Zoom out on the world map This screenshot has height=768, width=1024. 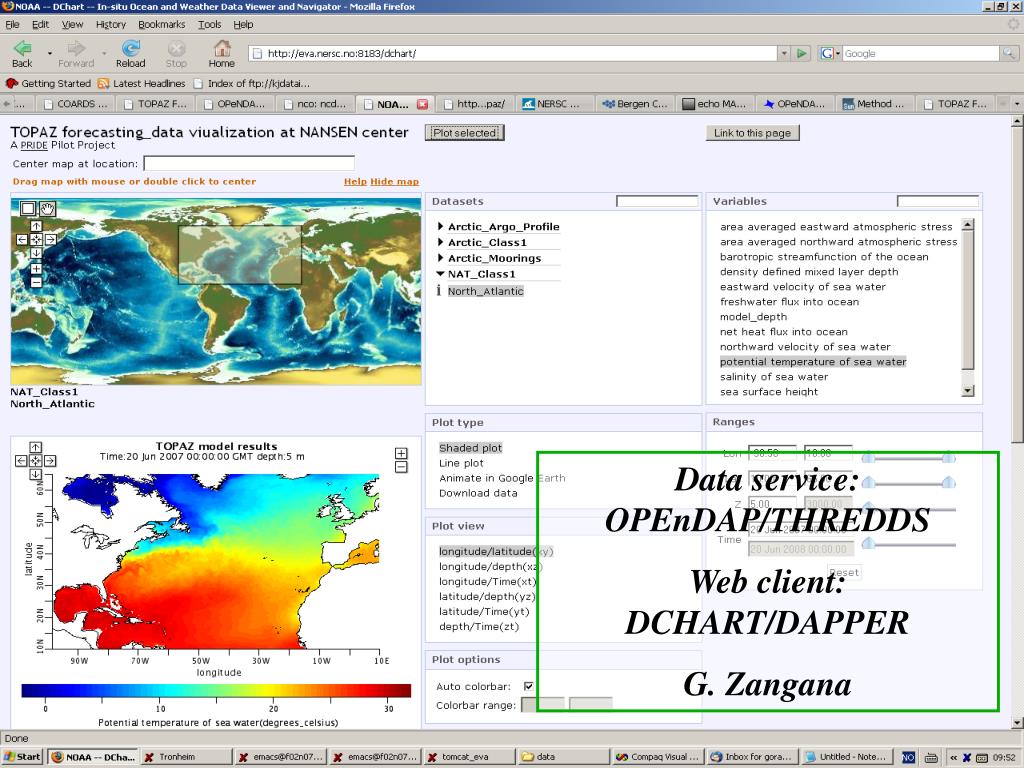click(36, 282)
